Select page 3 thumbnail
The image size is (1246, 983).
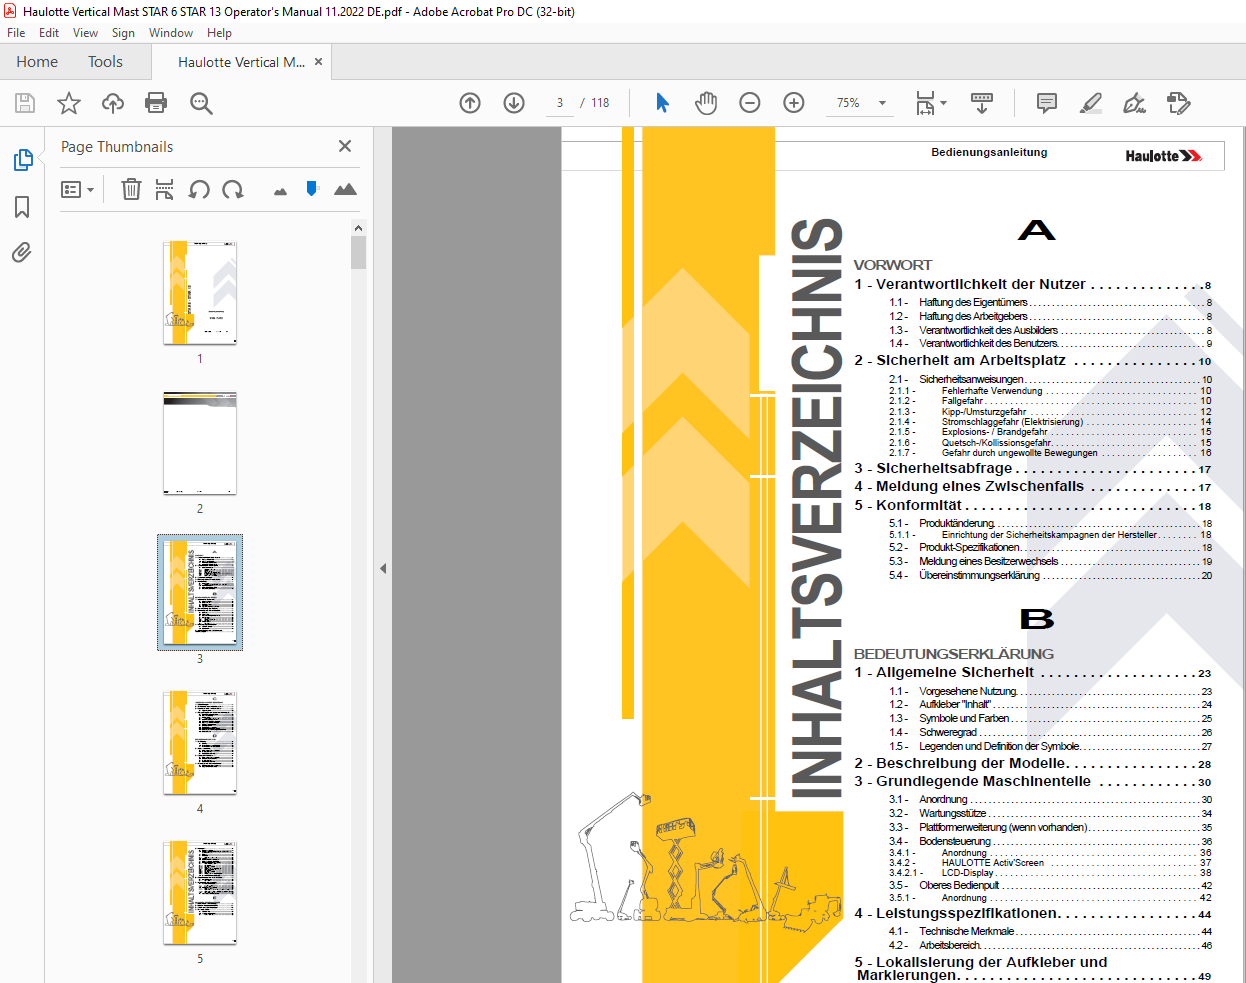click(200, 593)
